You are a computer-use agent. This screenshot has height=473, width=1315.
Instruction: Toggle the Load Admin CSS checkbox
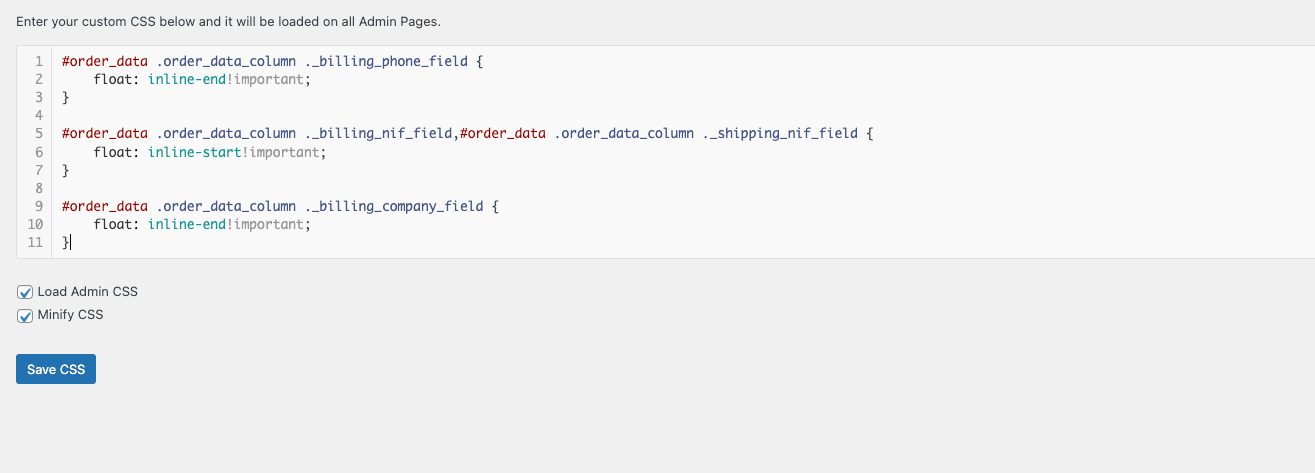tap(25, 292)
